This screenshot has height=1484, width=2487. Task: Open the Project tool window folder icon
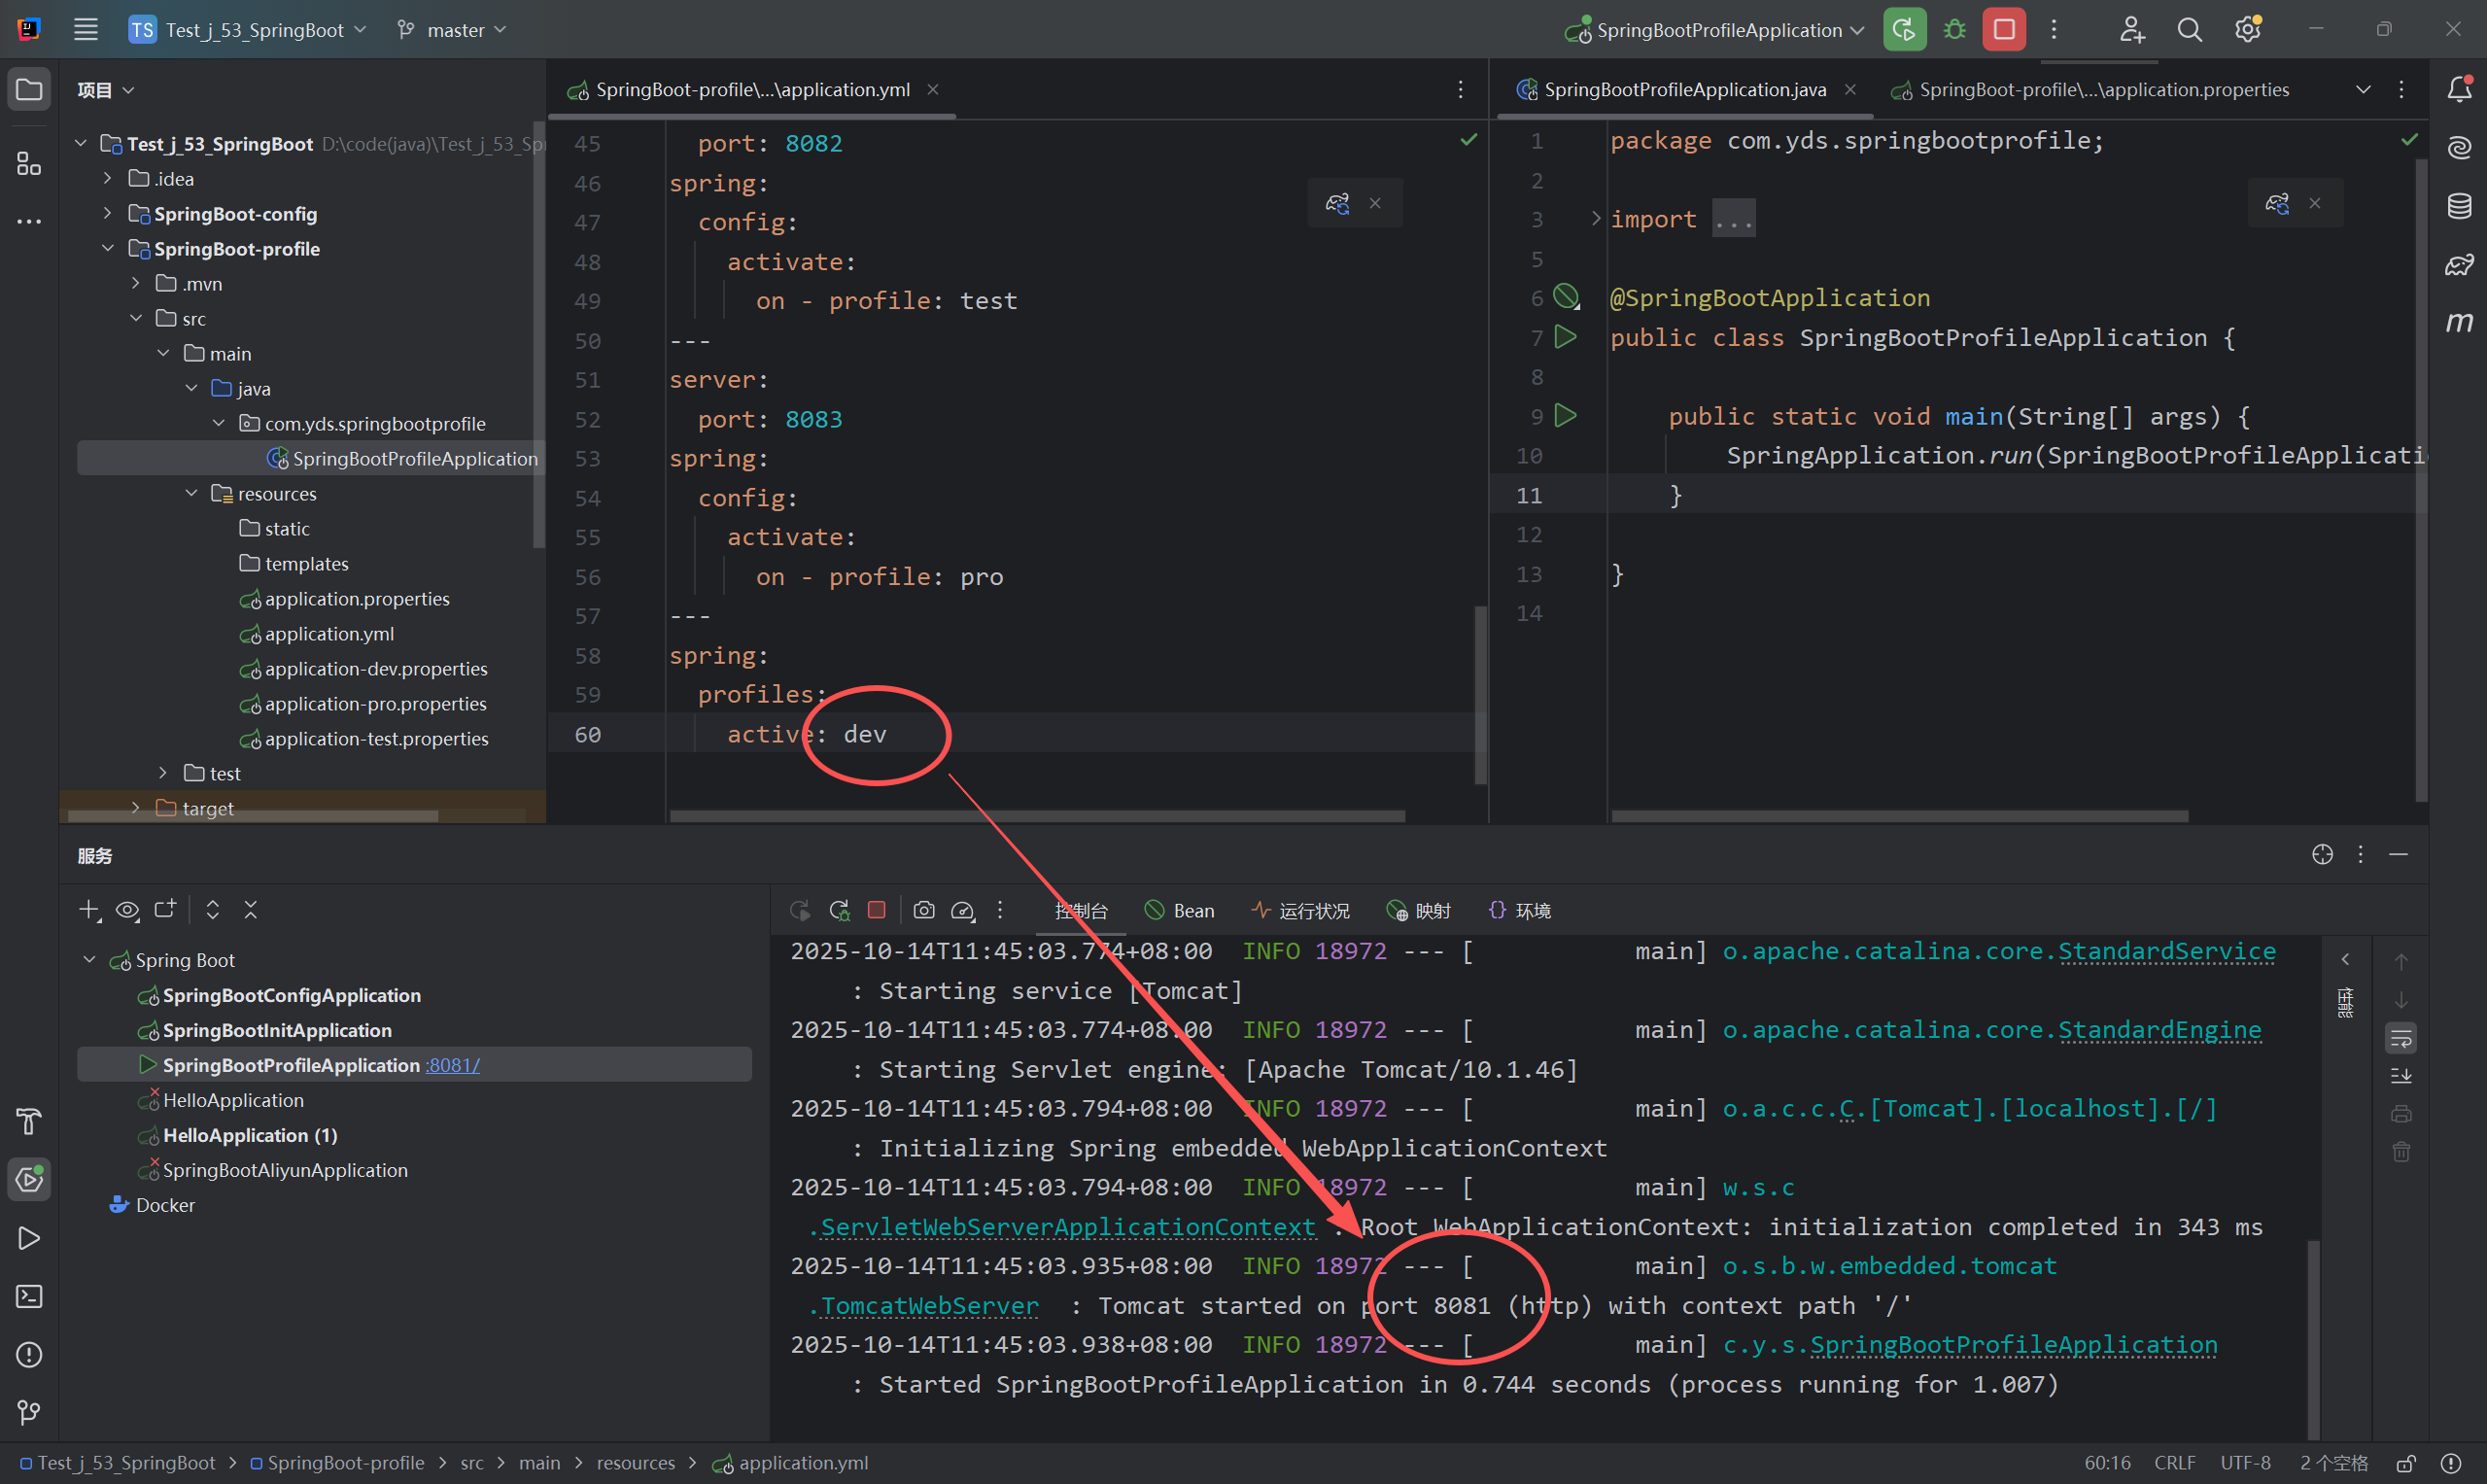29,90
